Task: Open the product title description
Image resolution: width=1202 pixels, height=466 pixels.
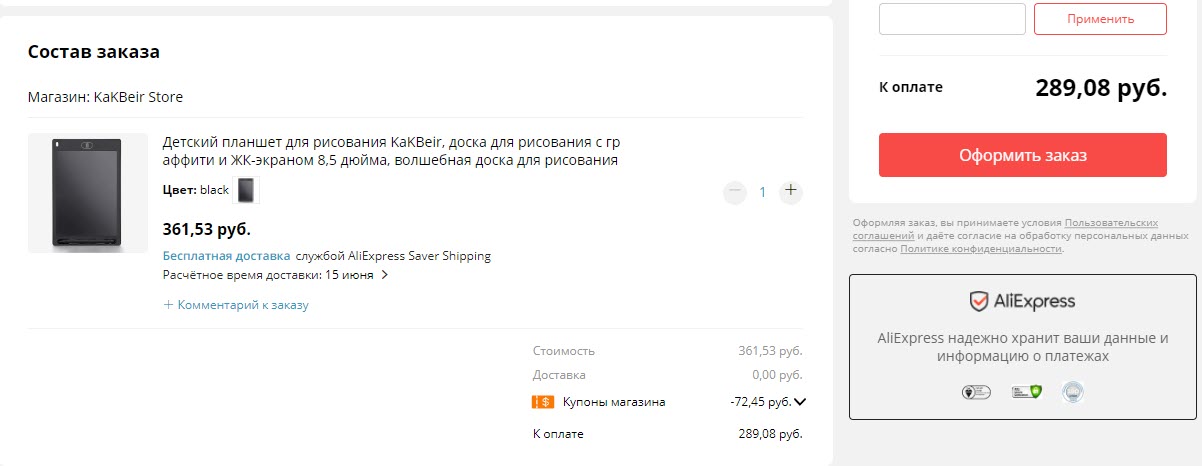Action: [391, 151]
